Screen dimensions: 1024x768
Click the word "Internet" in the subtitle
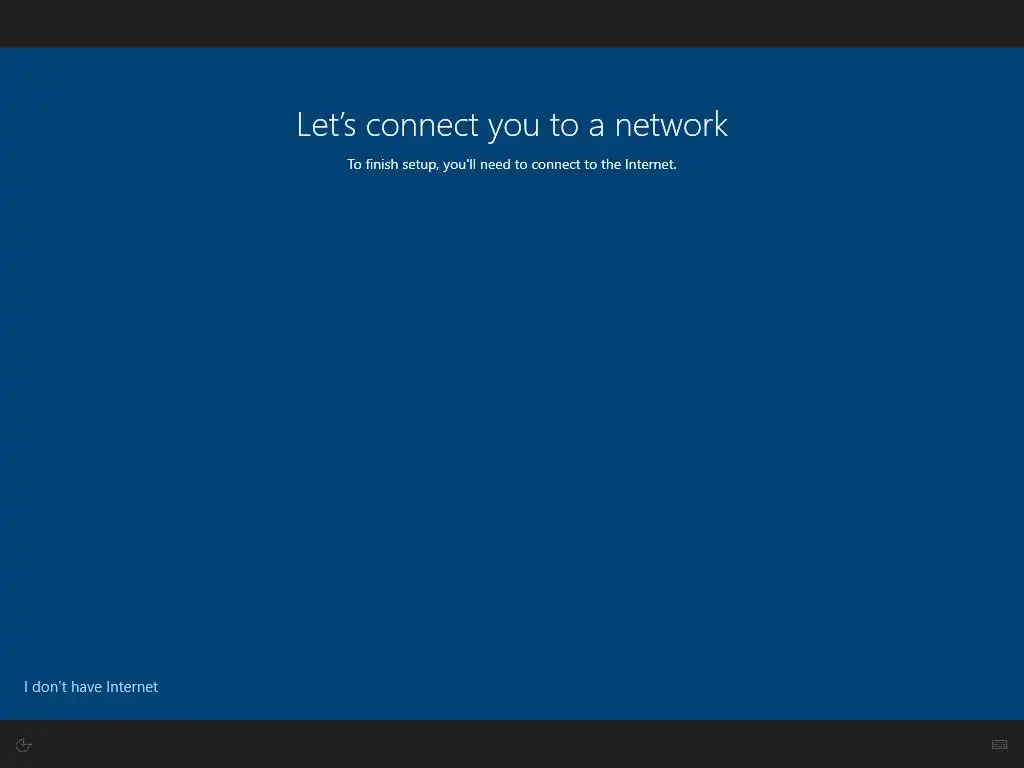pos(650,164)
